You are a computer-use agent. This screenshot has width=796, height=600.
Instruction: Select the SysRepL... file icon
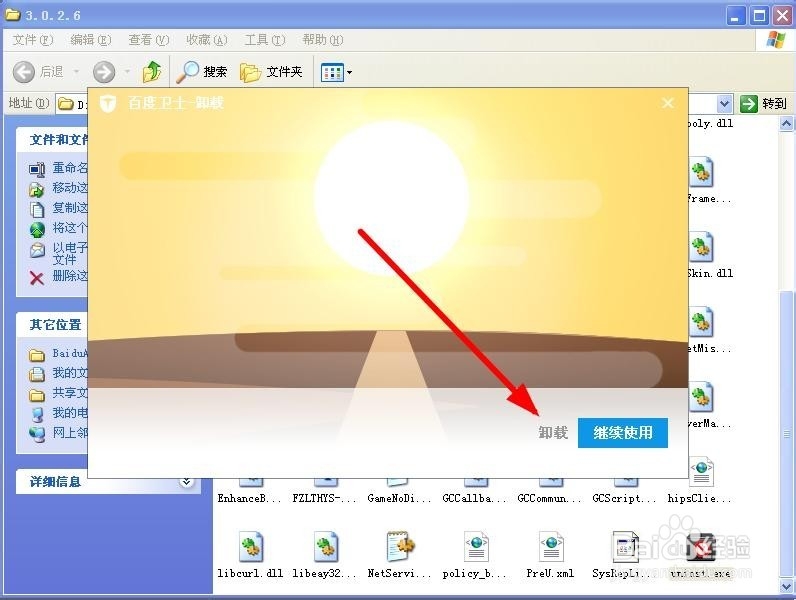pos(625,546)
